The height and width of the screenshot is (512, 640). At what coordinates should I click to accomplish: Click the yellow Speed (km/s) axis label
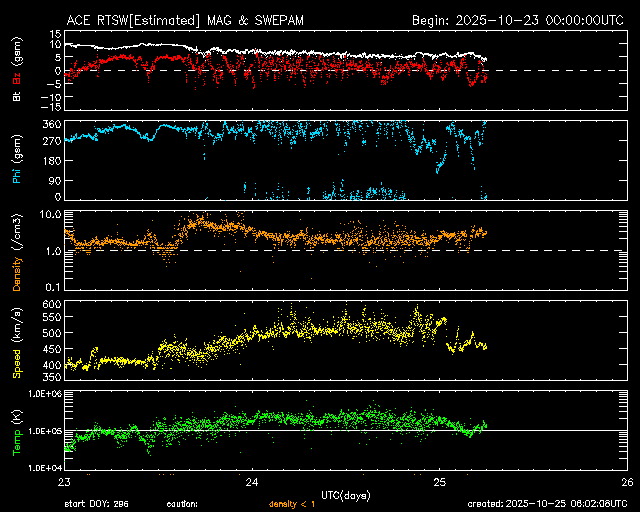pos(16,337)
